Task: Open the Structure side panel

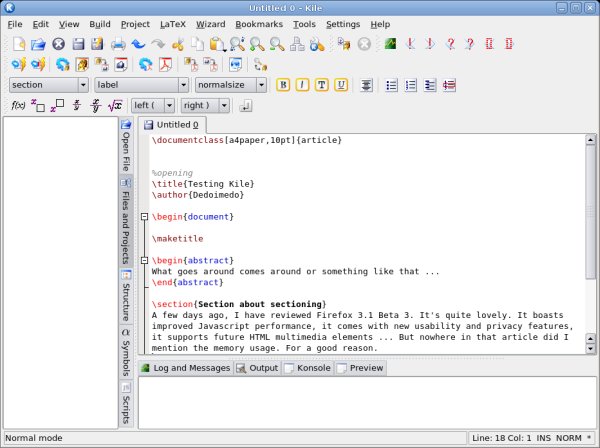Action: tap(126, 295)
